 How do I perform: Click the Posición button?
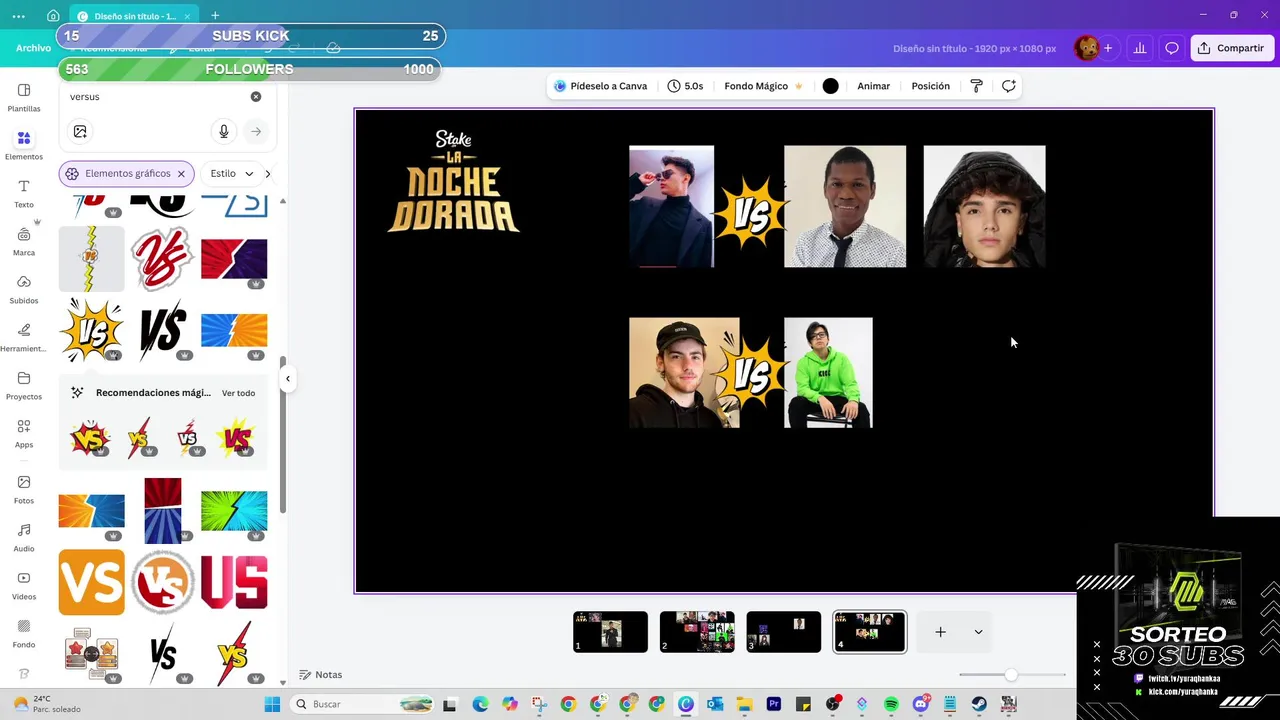pos(930,86)
